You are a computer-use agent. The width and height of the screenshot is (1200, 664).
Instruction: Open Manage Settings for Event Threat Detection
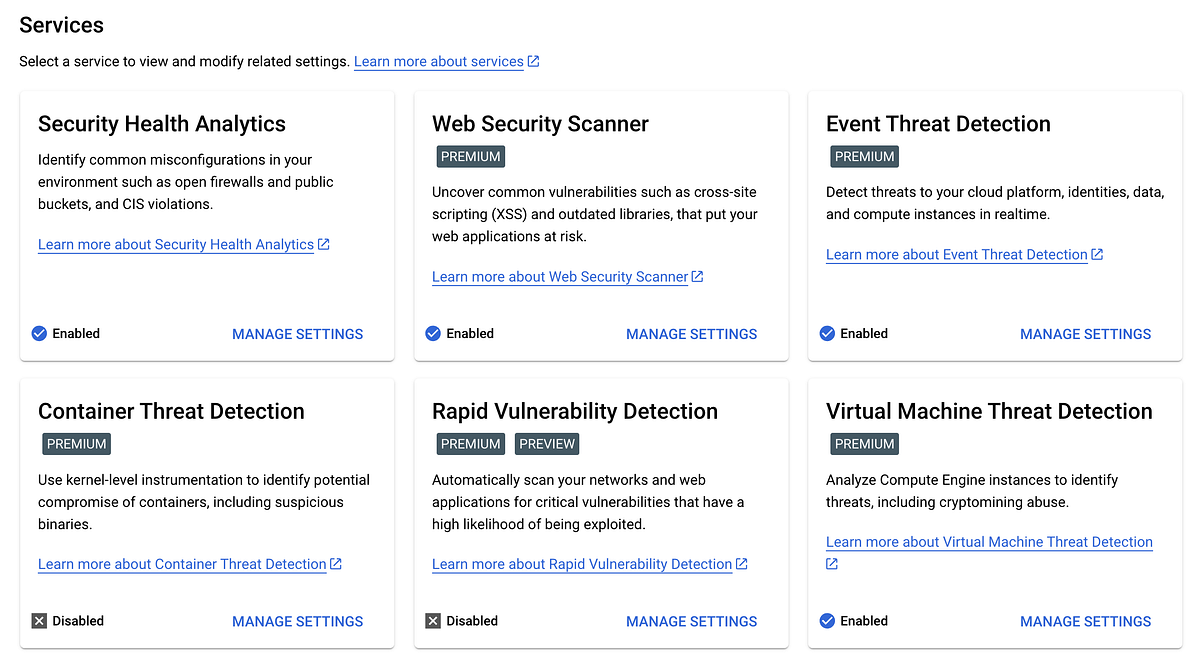[1086, 333]
